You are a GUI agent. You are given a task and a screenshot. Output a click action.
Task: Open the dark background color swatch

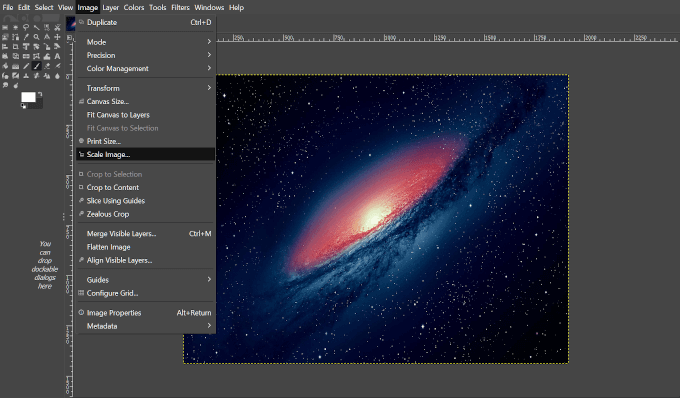point(39,104)
